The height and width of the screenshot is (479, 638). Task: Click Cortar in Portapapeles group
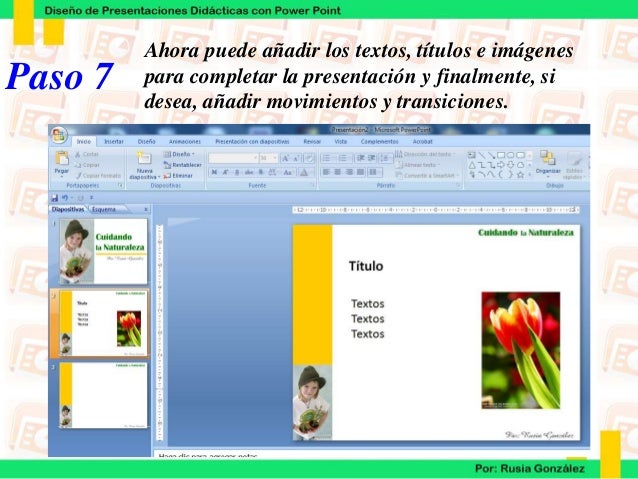[87, 154]
